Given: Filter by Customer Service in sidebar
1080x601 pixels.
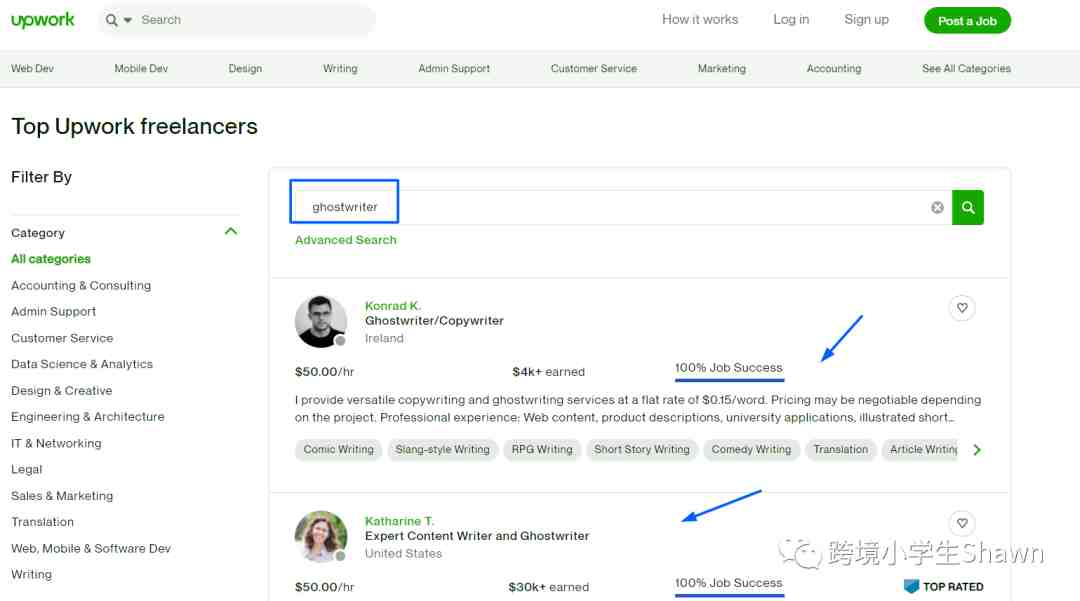Looking at the screenshot, I should point(62,338).
